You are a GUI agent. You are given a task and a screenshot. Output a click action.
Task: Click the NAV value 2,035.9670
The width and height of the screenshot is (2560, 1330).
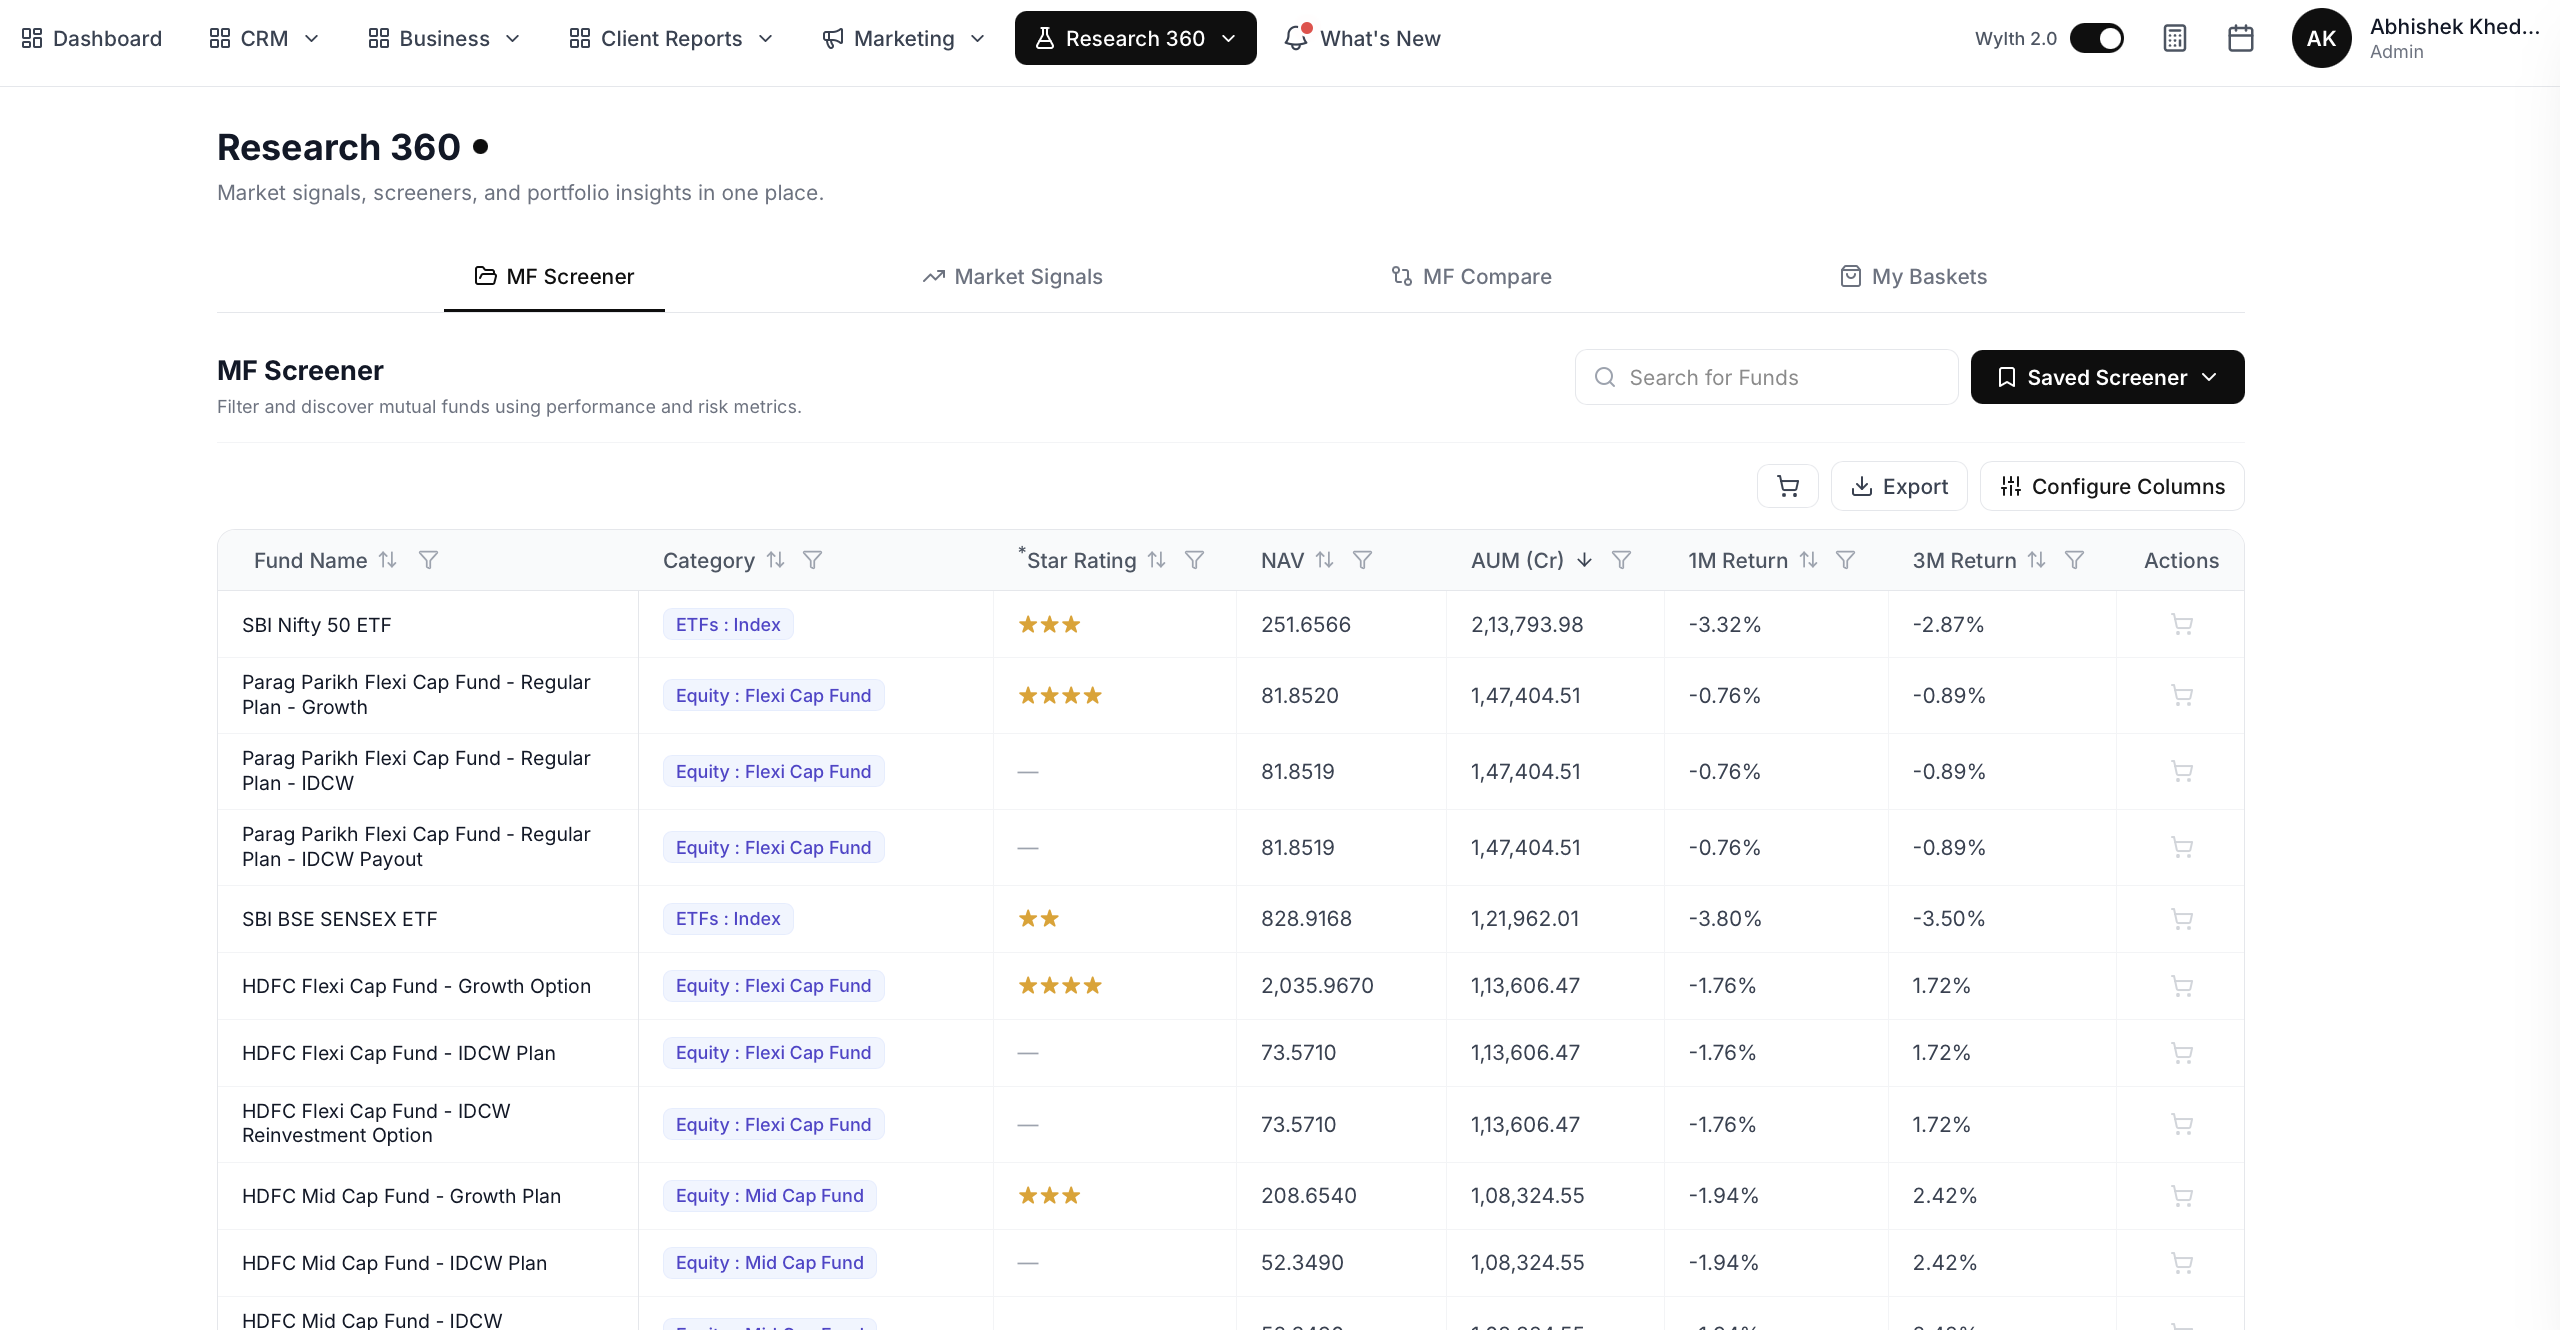tap(1318, 986)
